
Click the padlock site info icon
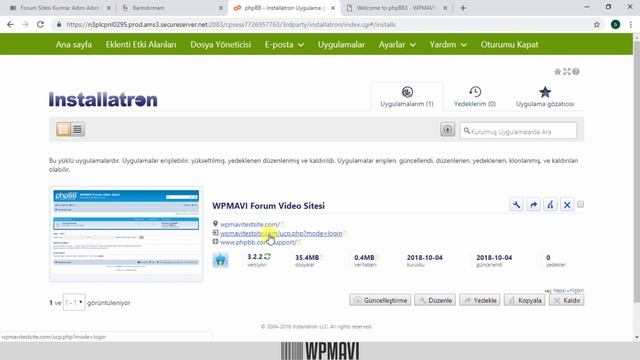pyautogui.click(x=59, y=24)
